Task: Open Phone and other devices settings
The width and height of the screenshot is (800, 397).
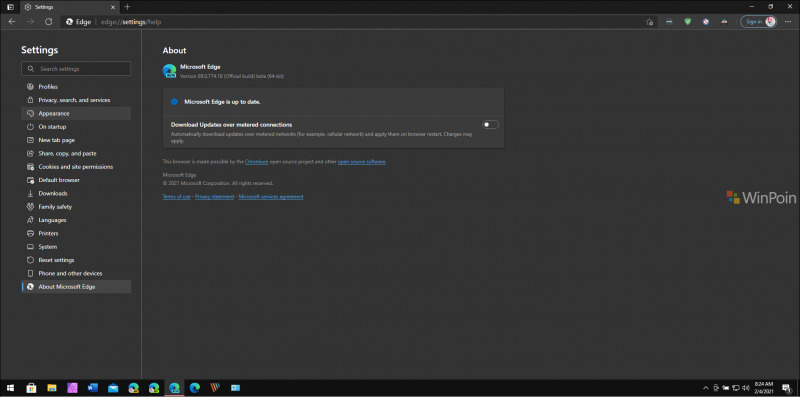Action: coord(76,273)
